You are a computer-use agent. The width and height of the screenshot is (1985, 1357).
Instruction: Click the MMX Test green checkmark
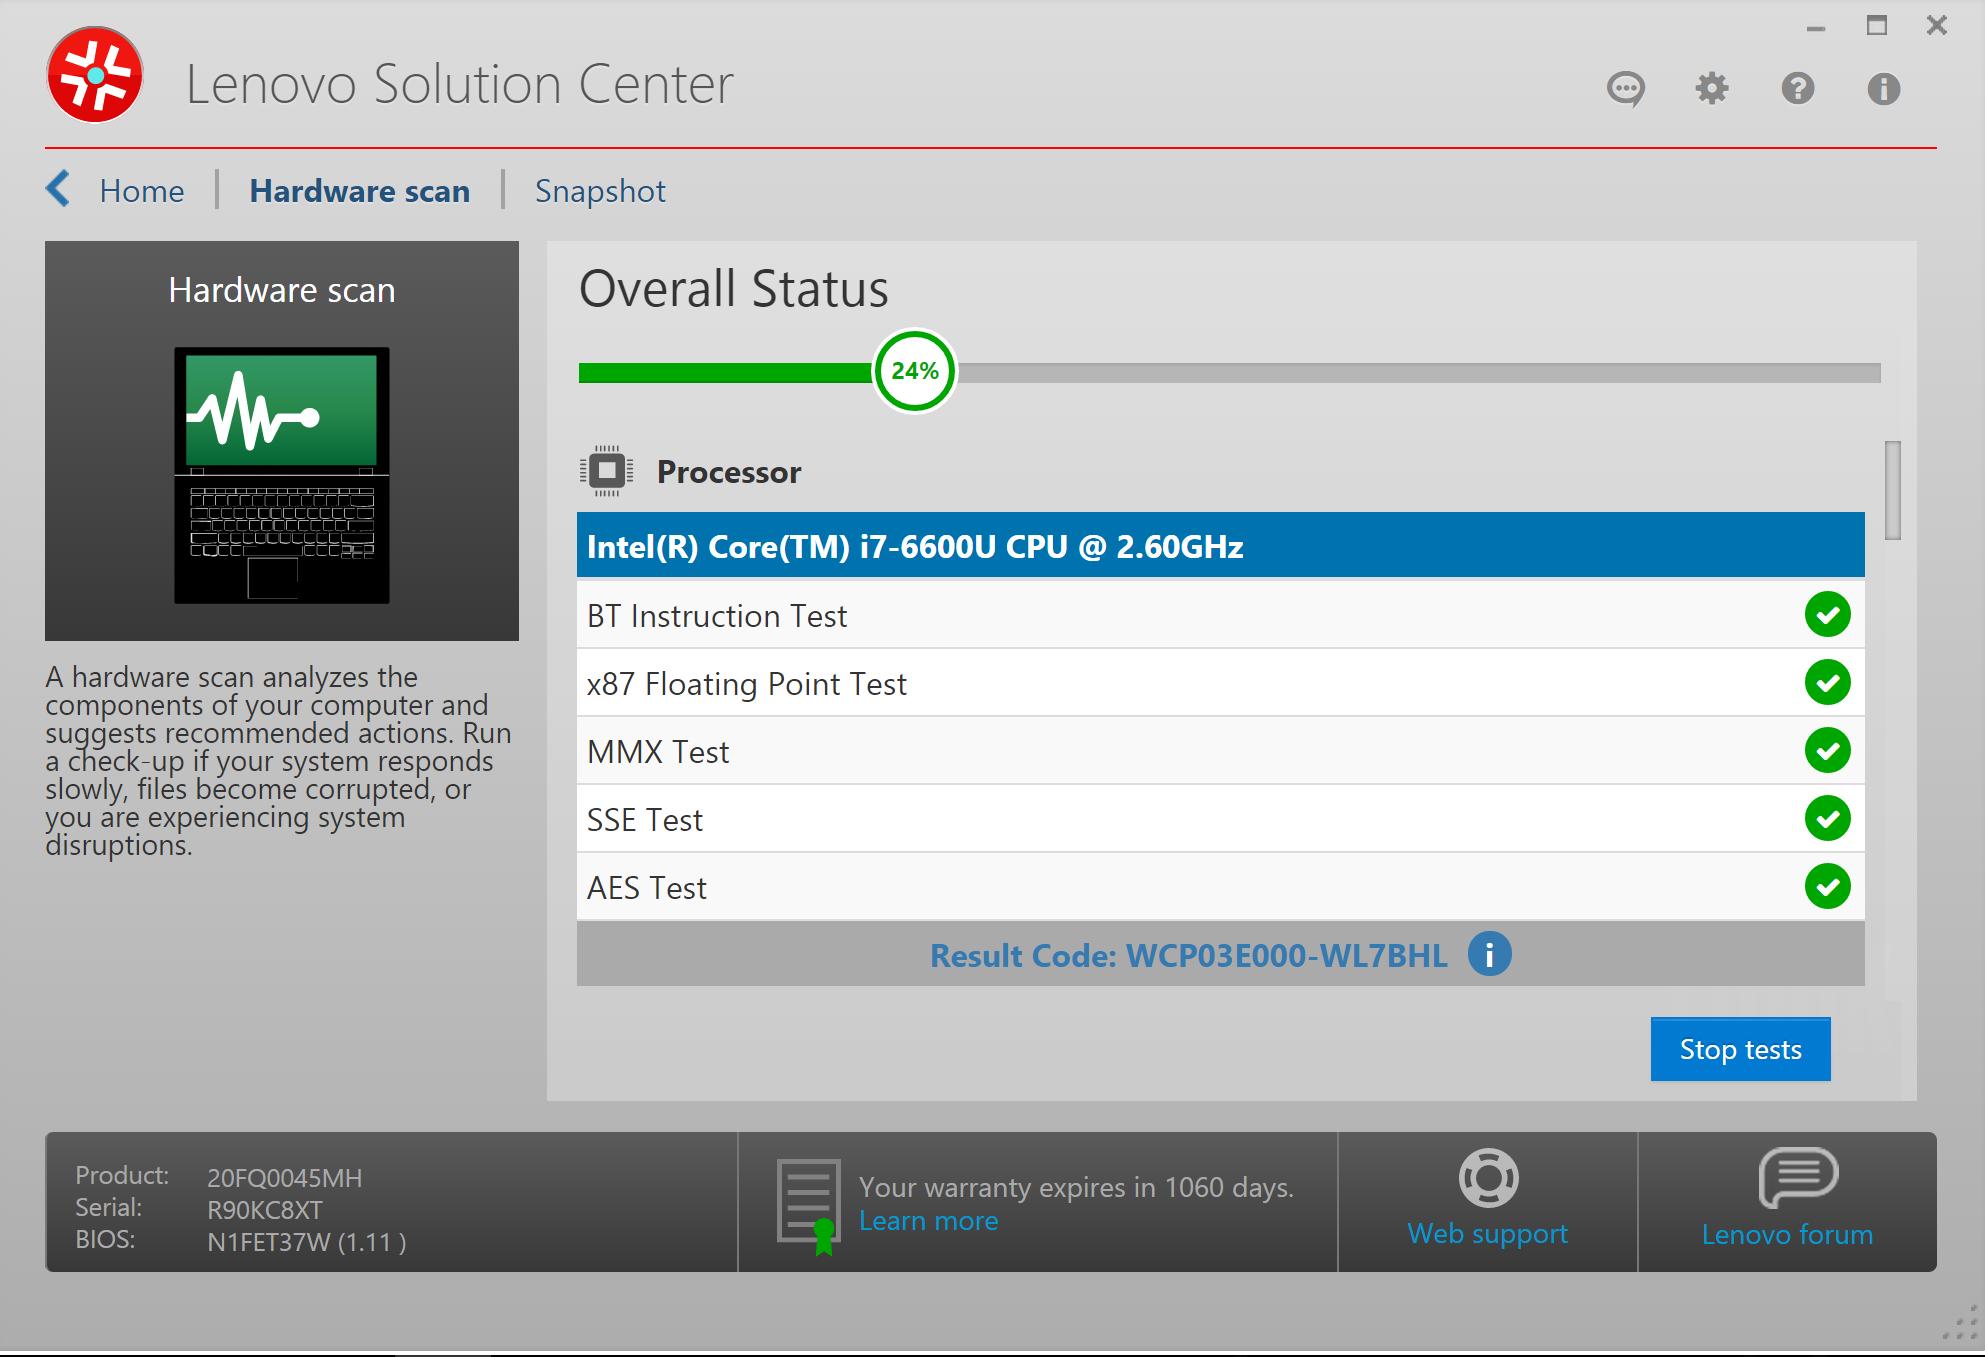pyautogui.click(x=1828, y=751)
